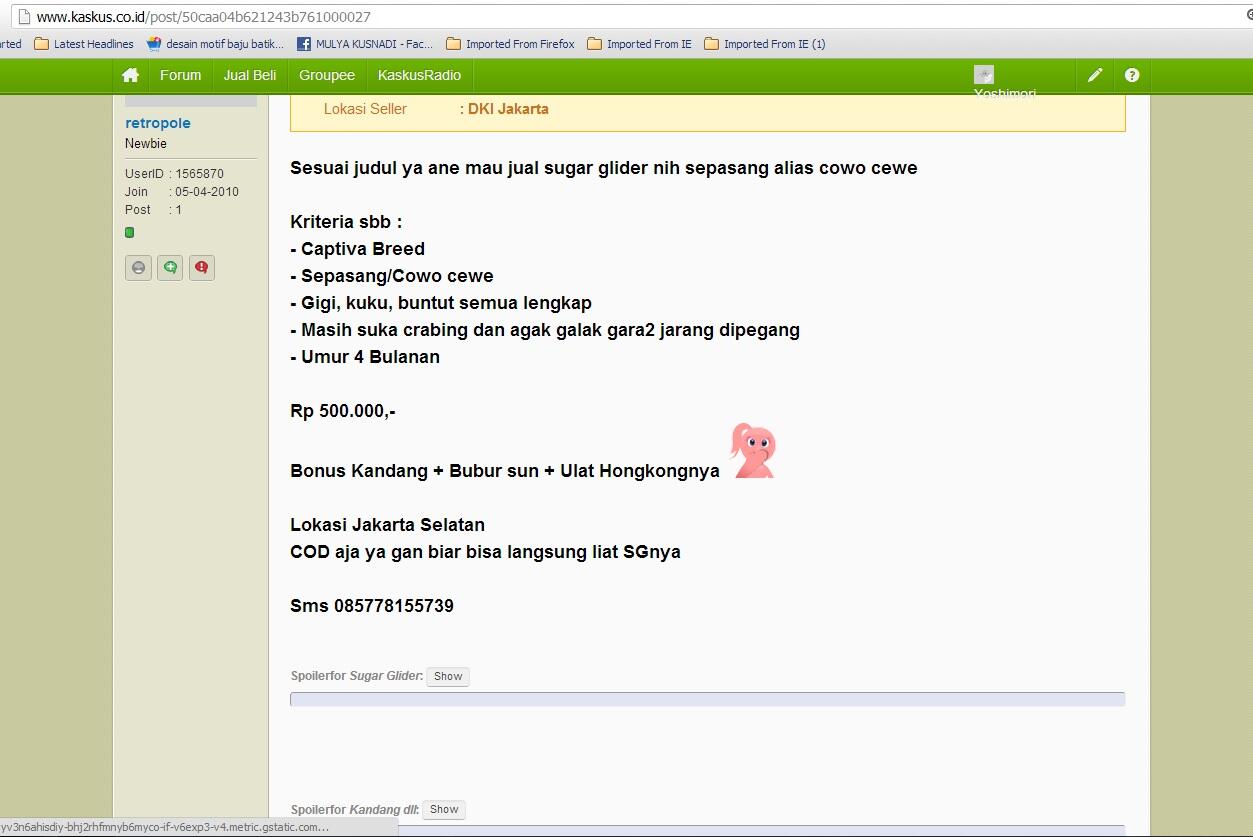Show the Kandang dll spoiler
Viewport: 1253px width, 837px height.
click(x=444, y=809)
